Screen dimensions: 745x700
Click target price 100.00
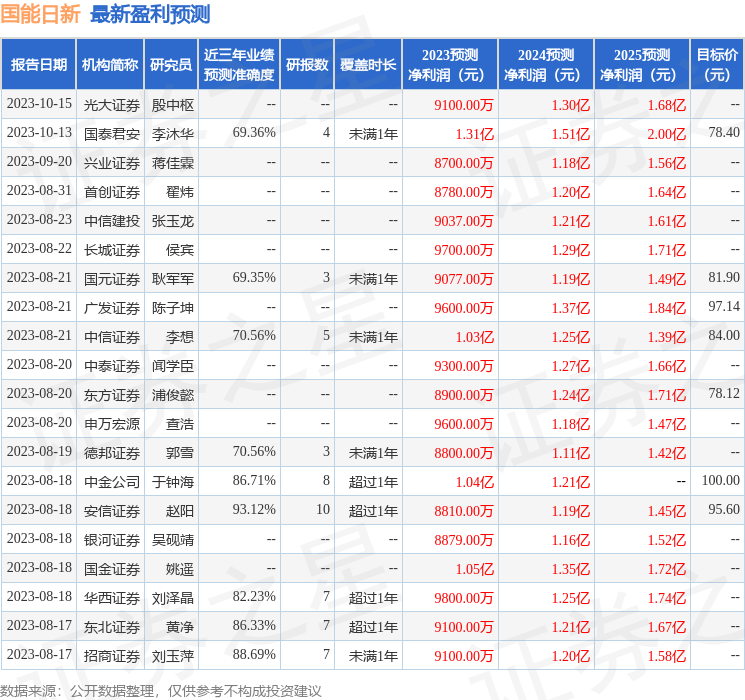tap(721, 480)
